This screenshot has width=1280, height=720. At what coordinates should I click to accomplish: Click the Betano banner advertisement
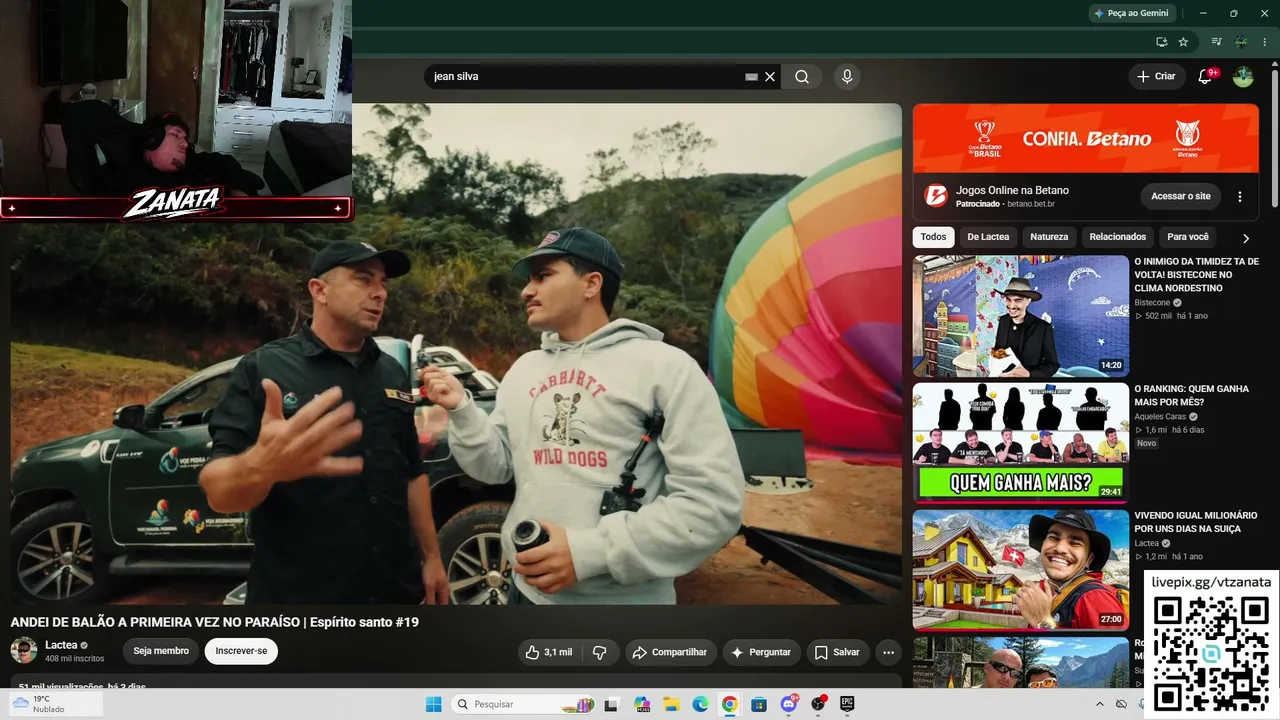tap(1086, 138)
